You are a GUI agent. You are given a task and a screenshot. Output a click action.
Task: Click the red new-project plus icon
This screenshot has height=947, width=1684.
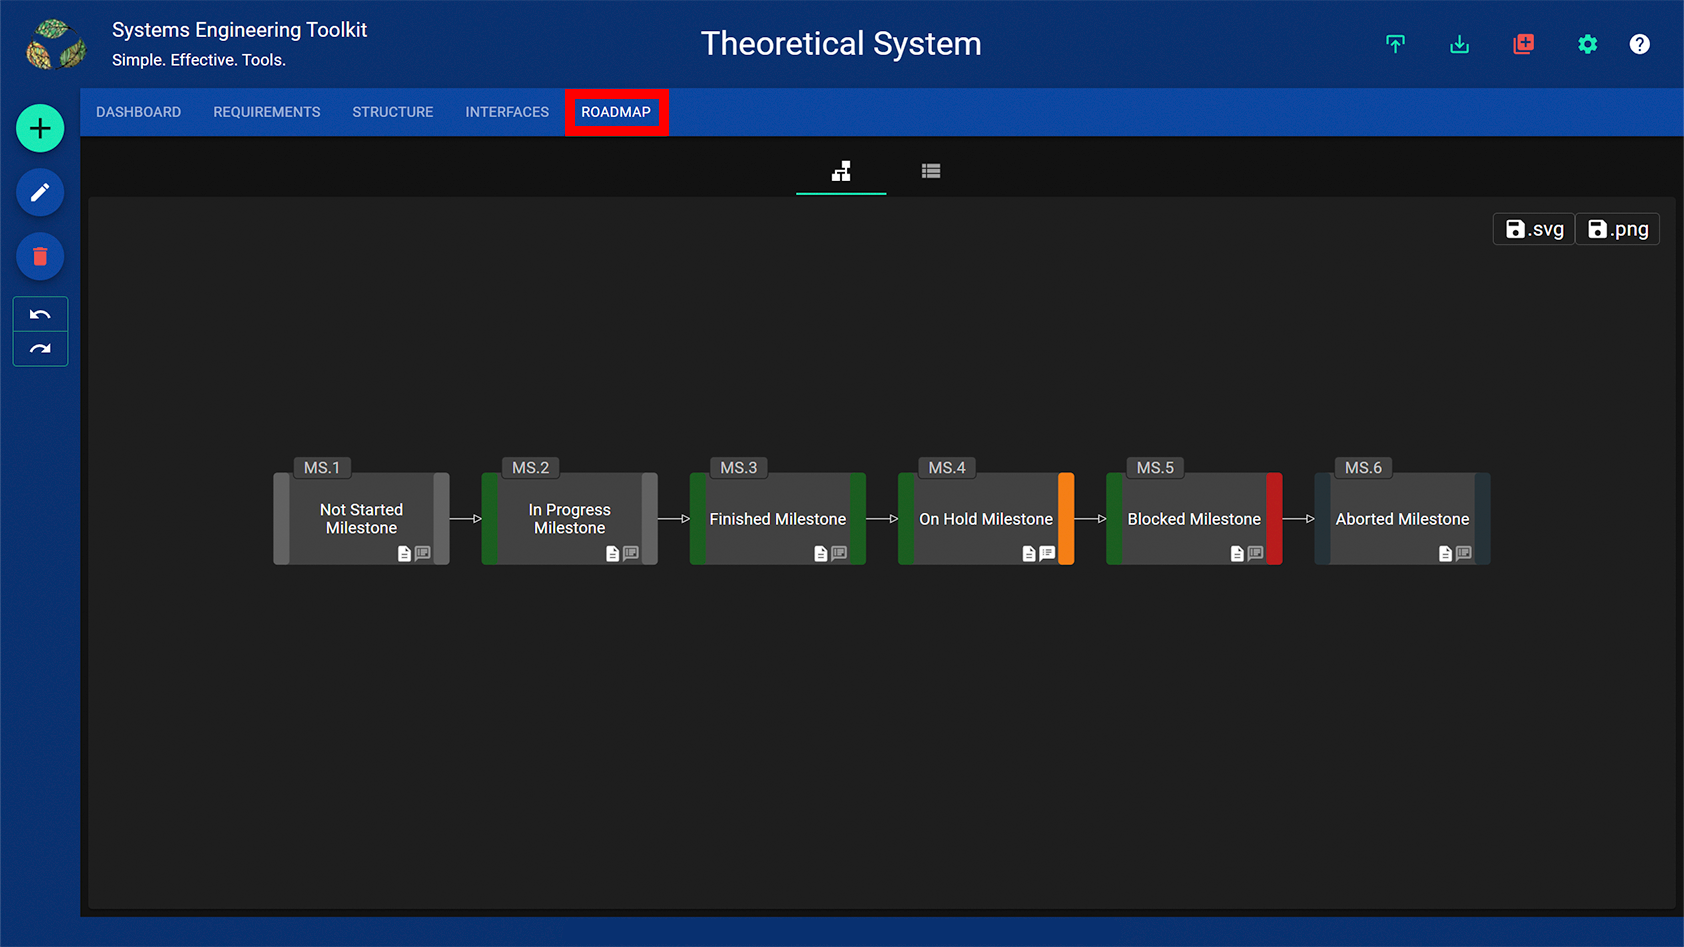pos(1523,44)
